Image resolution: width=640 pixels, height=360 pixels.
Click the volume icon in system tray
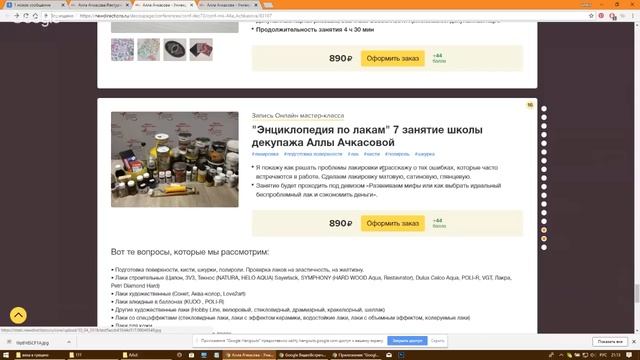593,355
